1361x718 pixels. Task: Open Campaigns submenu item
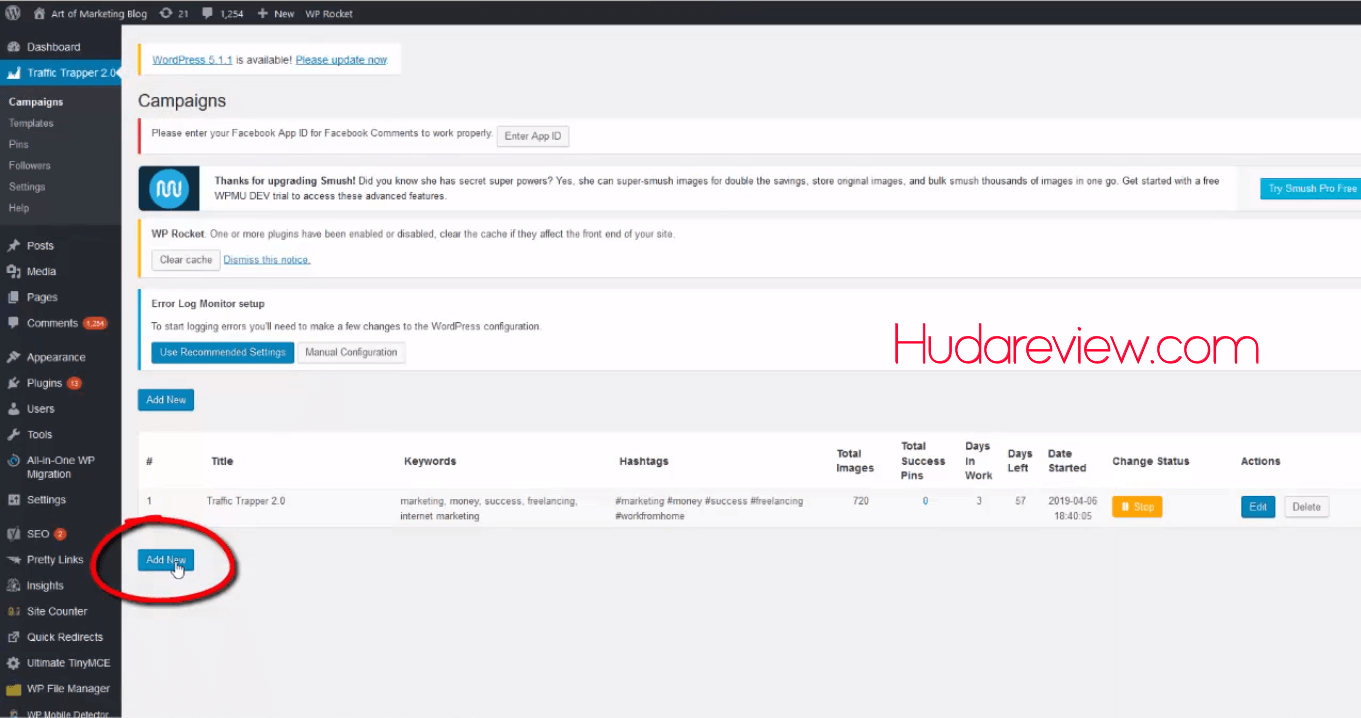click(x=36, y=102)
